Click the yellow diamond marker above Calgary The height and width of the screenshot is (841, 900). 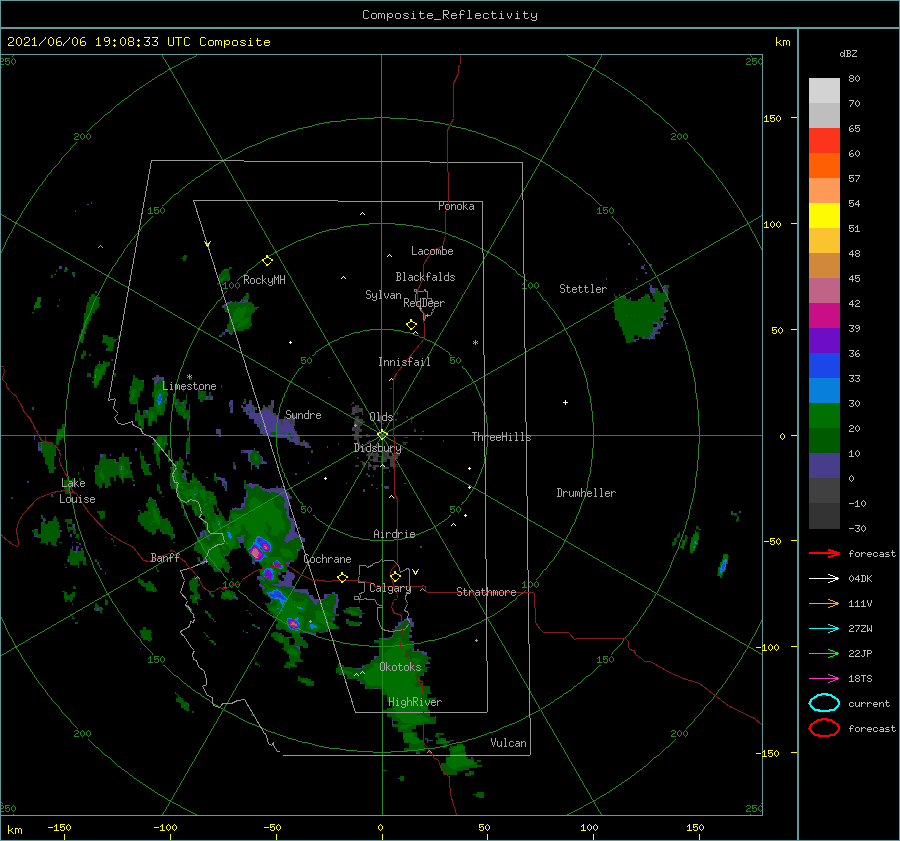tap(395, 576)
